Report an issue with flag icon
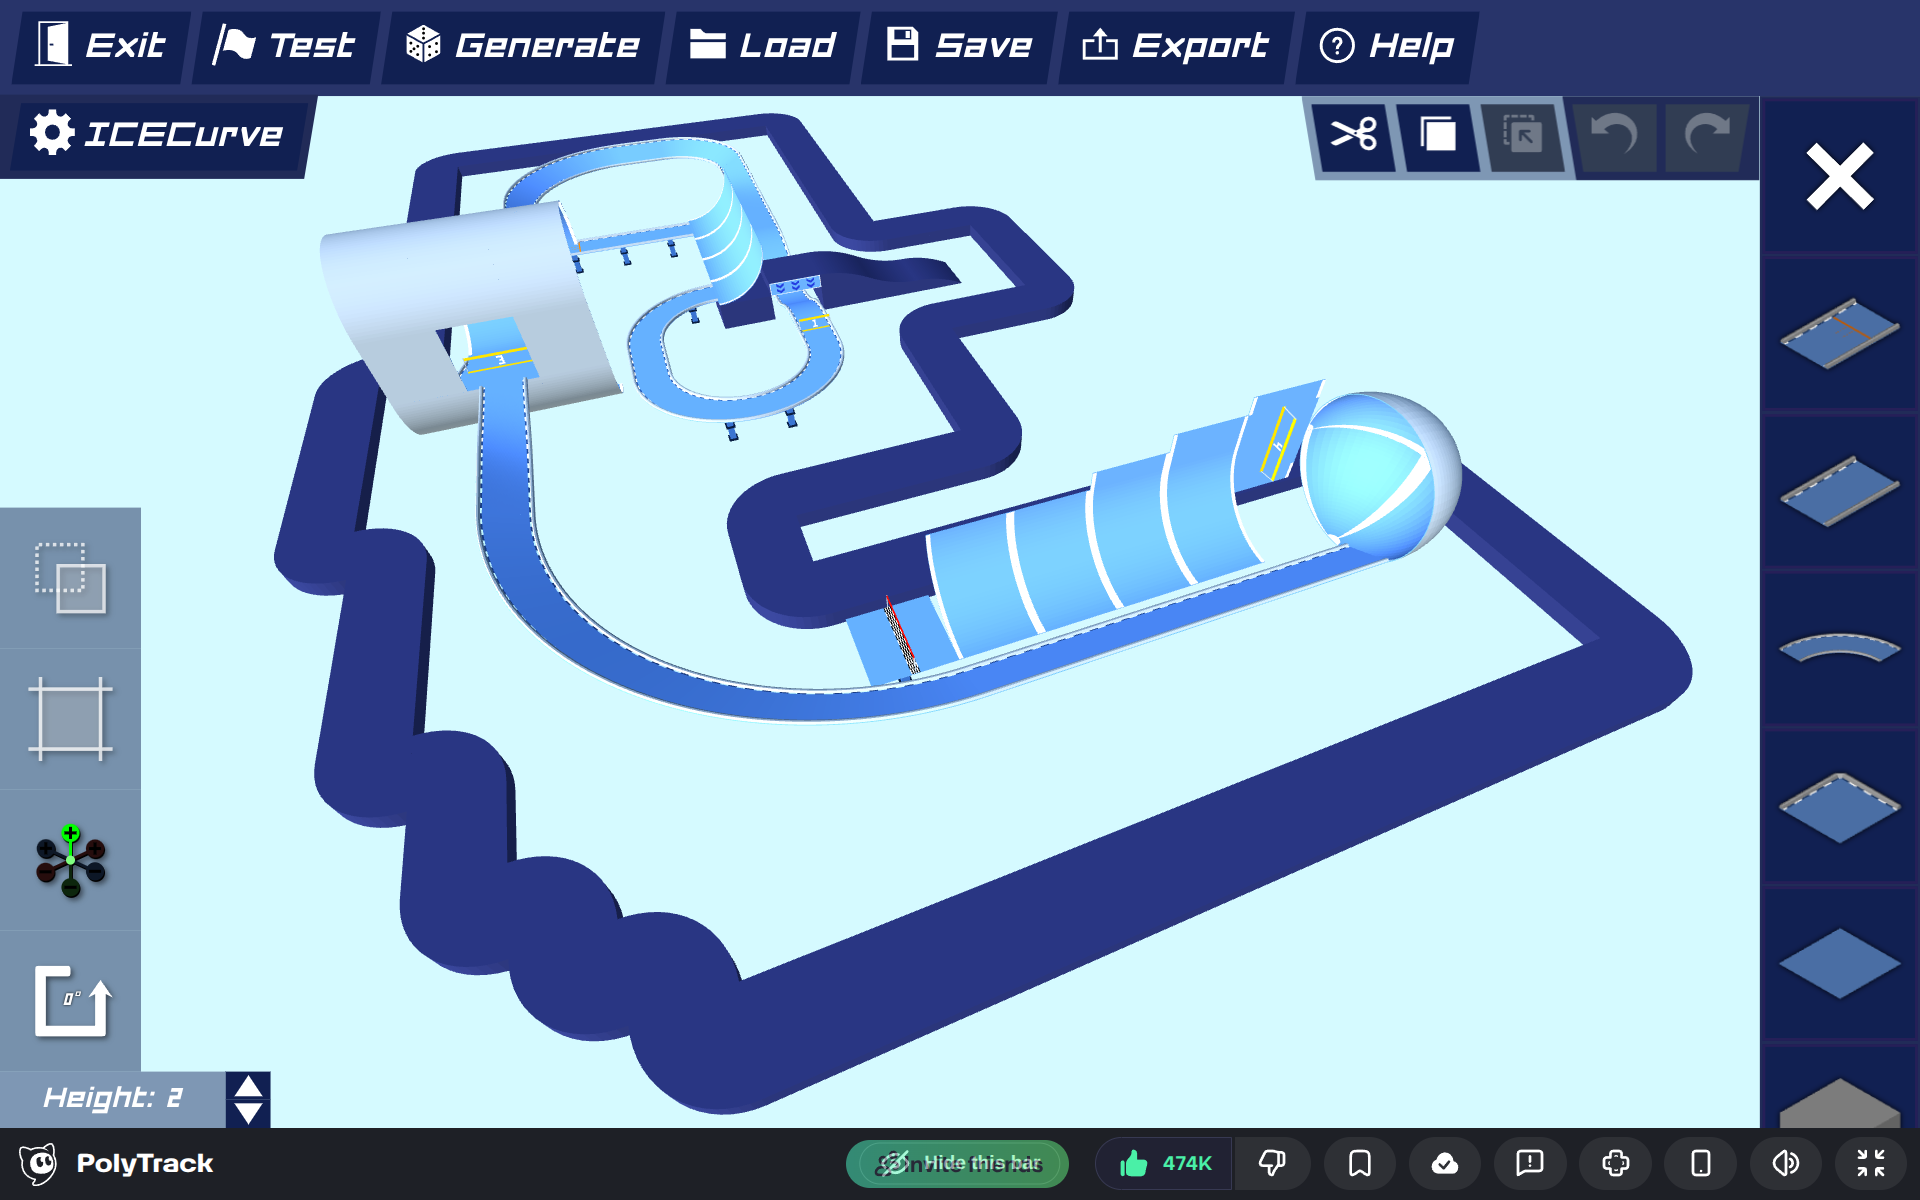The height and width of the screenshot is (1200, 1920). (x=1530, y=1164)
